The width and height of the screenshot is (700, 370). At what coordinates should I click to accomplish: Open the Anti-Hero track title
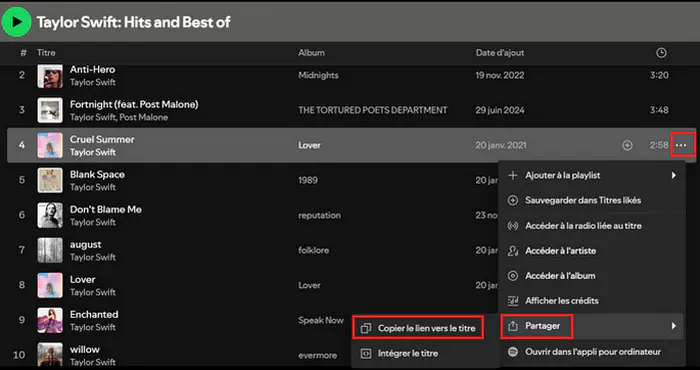pos(92,70)
